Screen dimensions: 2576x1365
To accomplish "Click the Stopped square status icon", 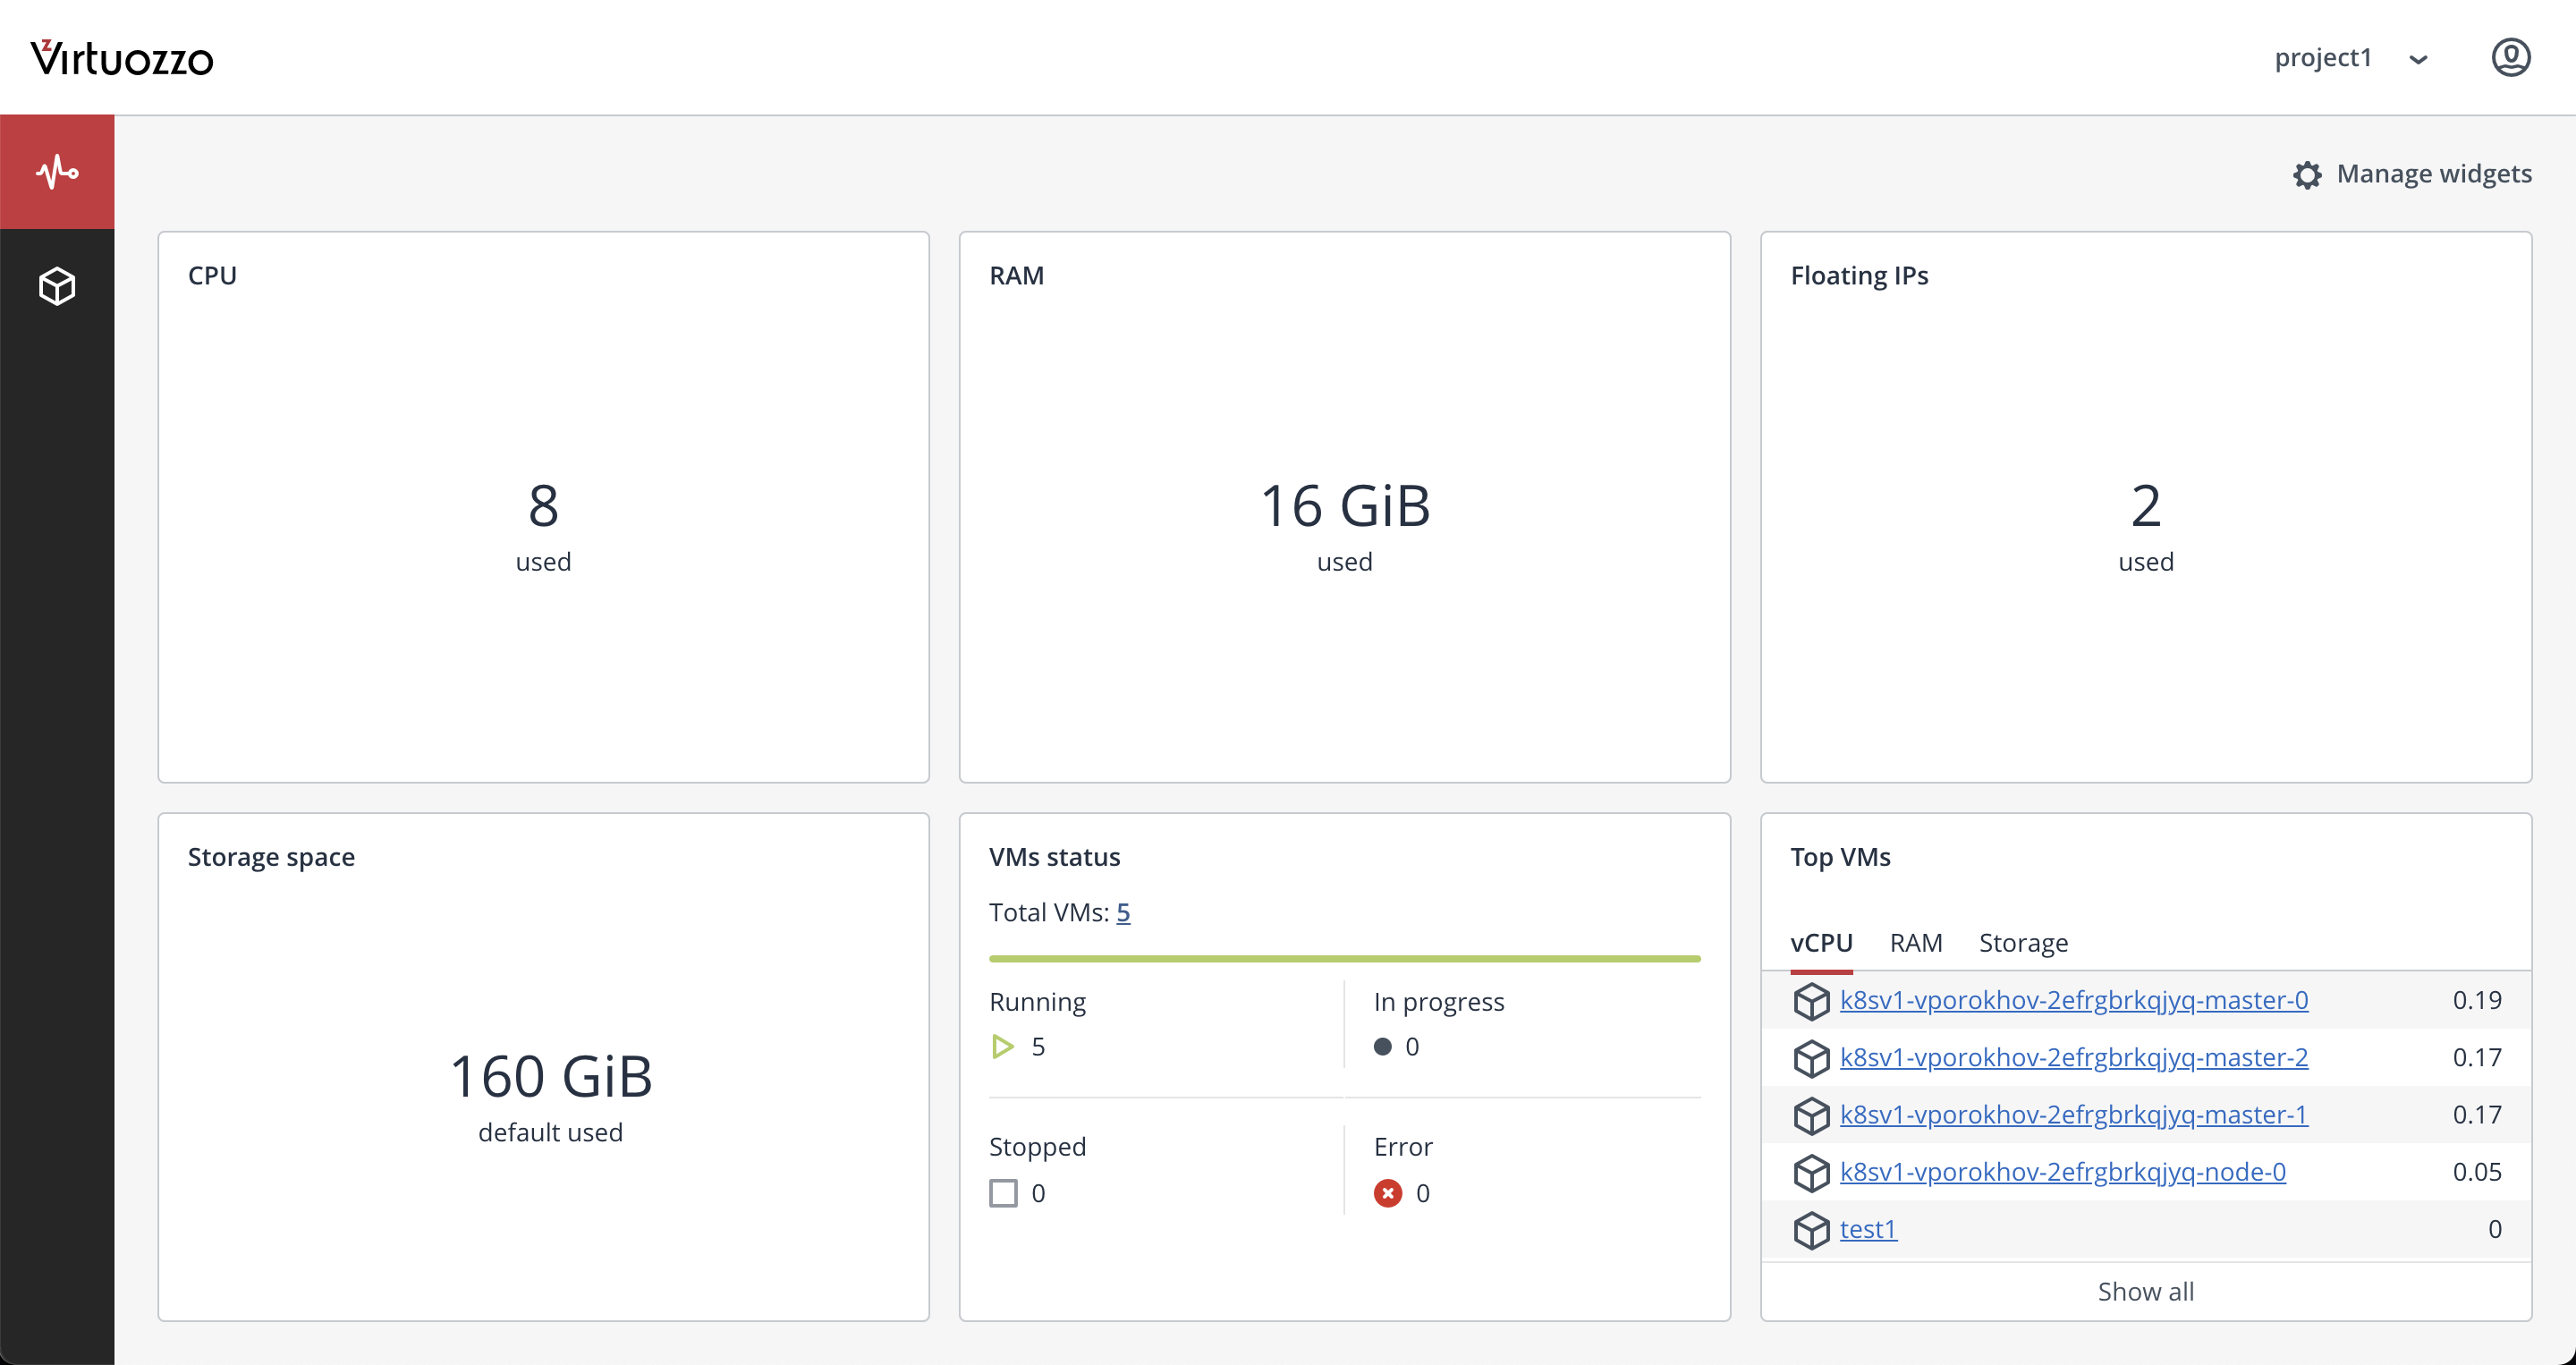I will pyautogui.click(x=1003, y=1193).
